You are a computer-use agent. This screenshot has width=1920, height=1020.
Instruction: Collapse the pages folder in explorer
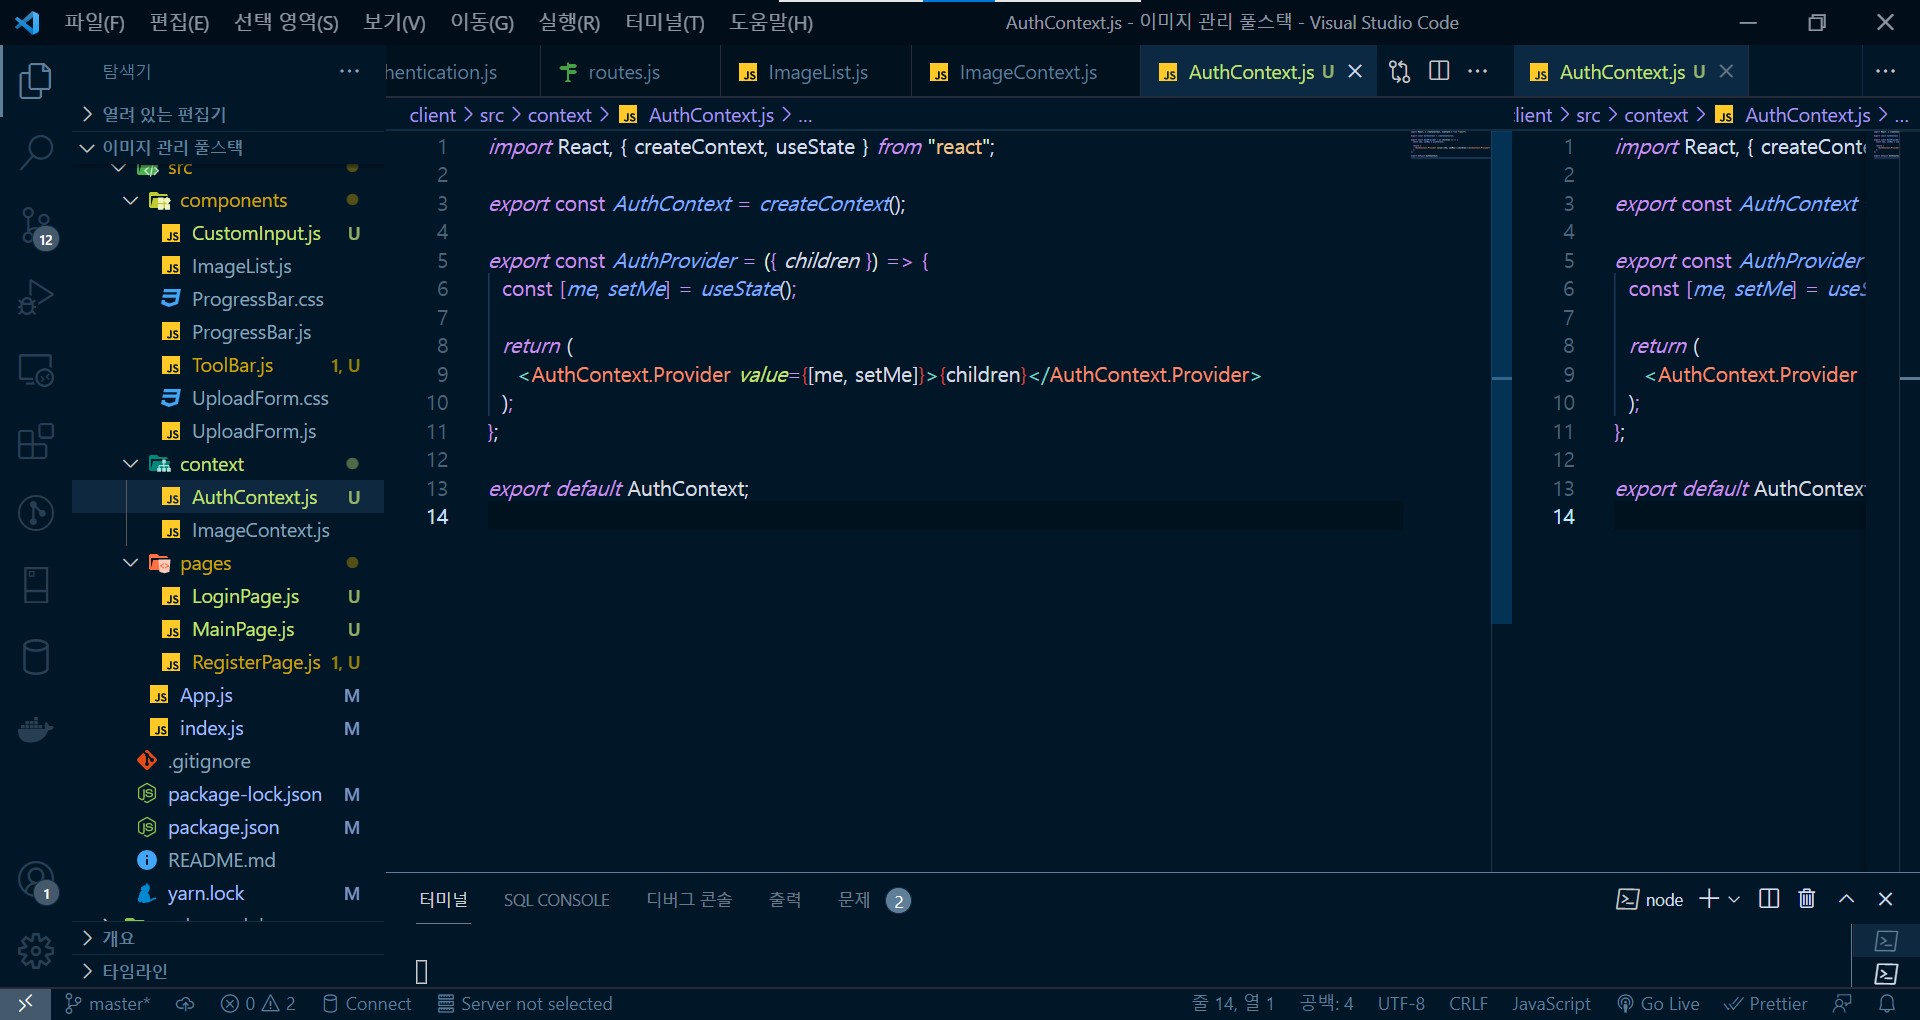pos(131,563)
